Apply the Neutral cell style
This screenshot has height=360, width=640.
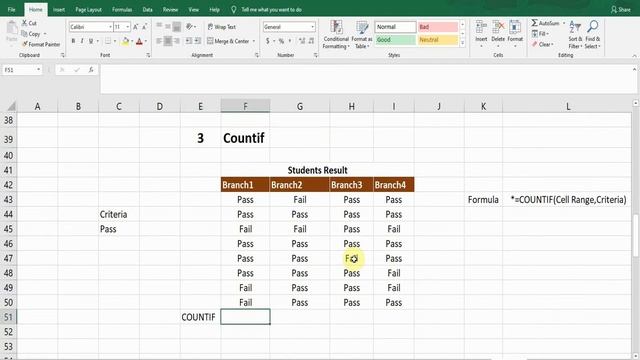click(x=438, y=40)
